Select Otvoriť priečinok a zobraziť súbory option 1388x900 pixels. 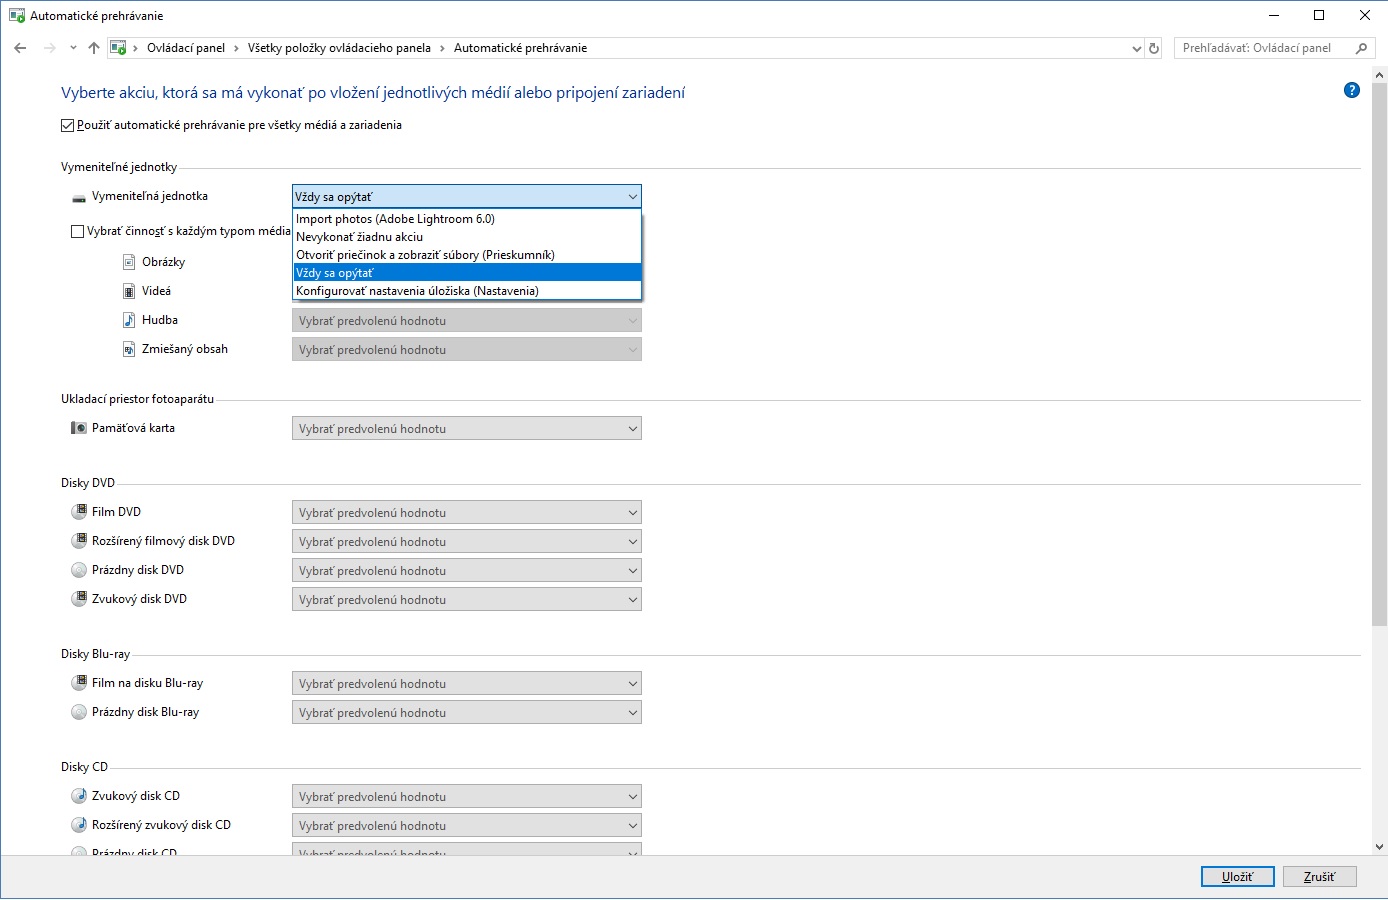467,255
